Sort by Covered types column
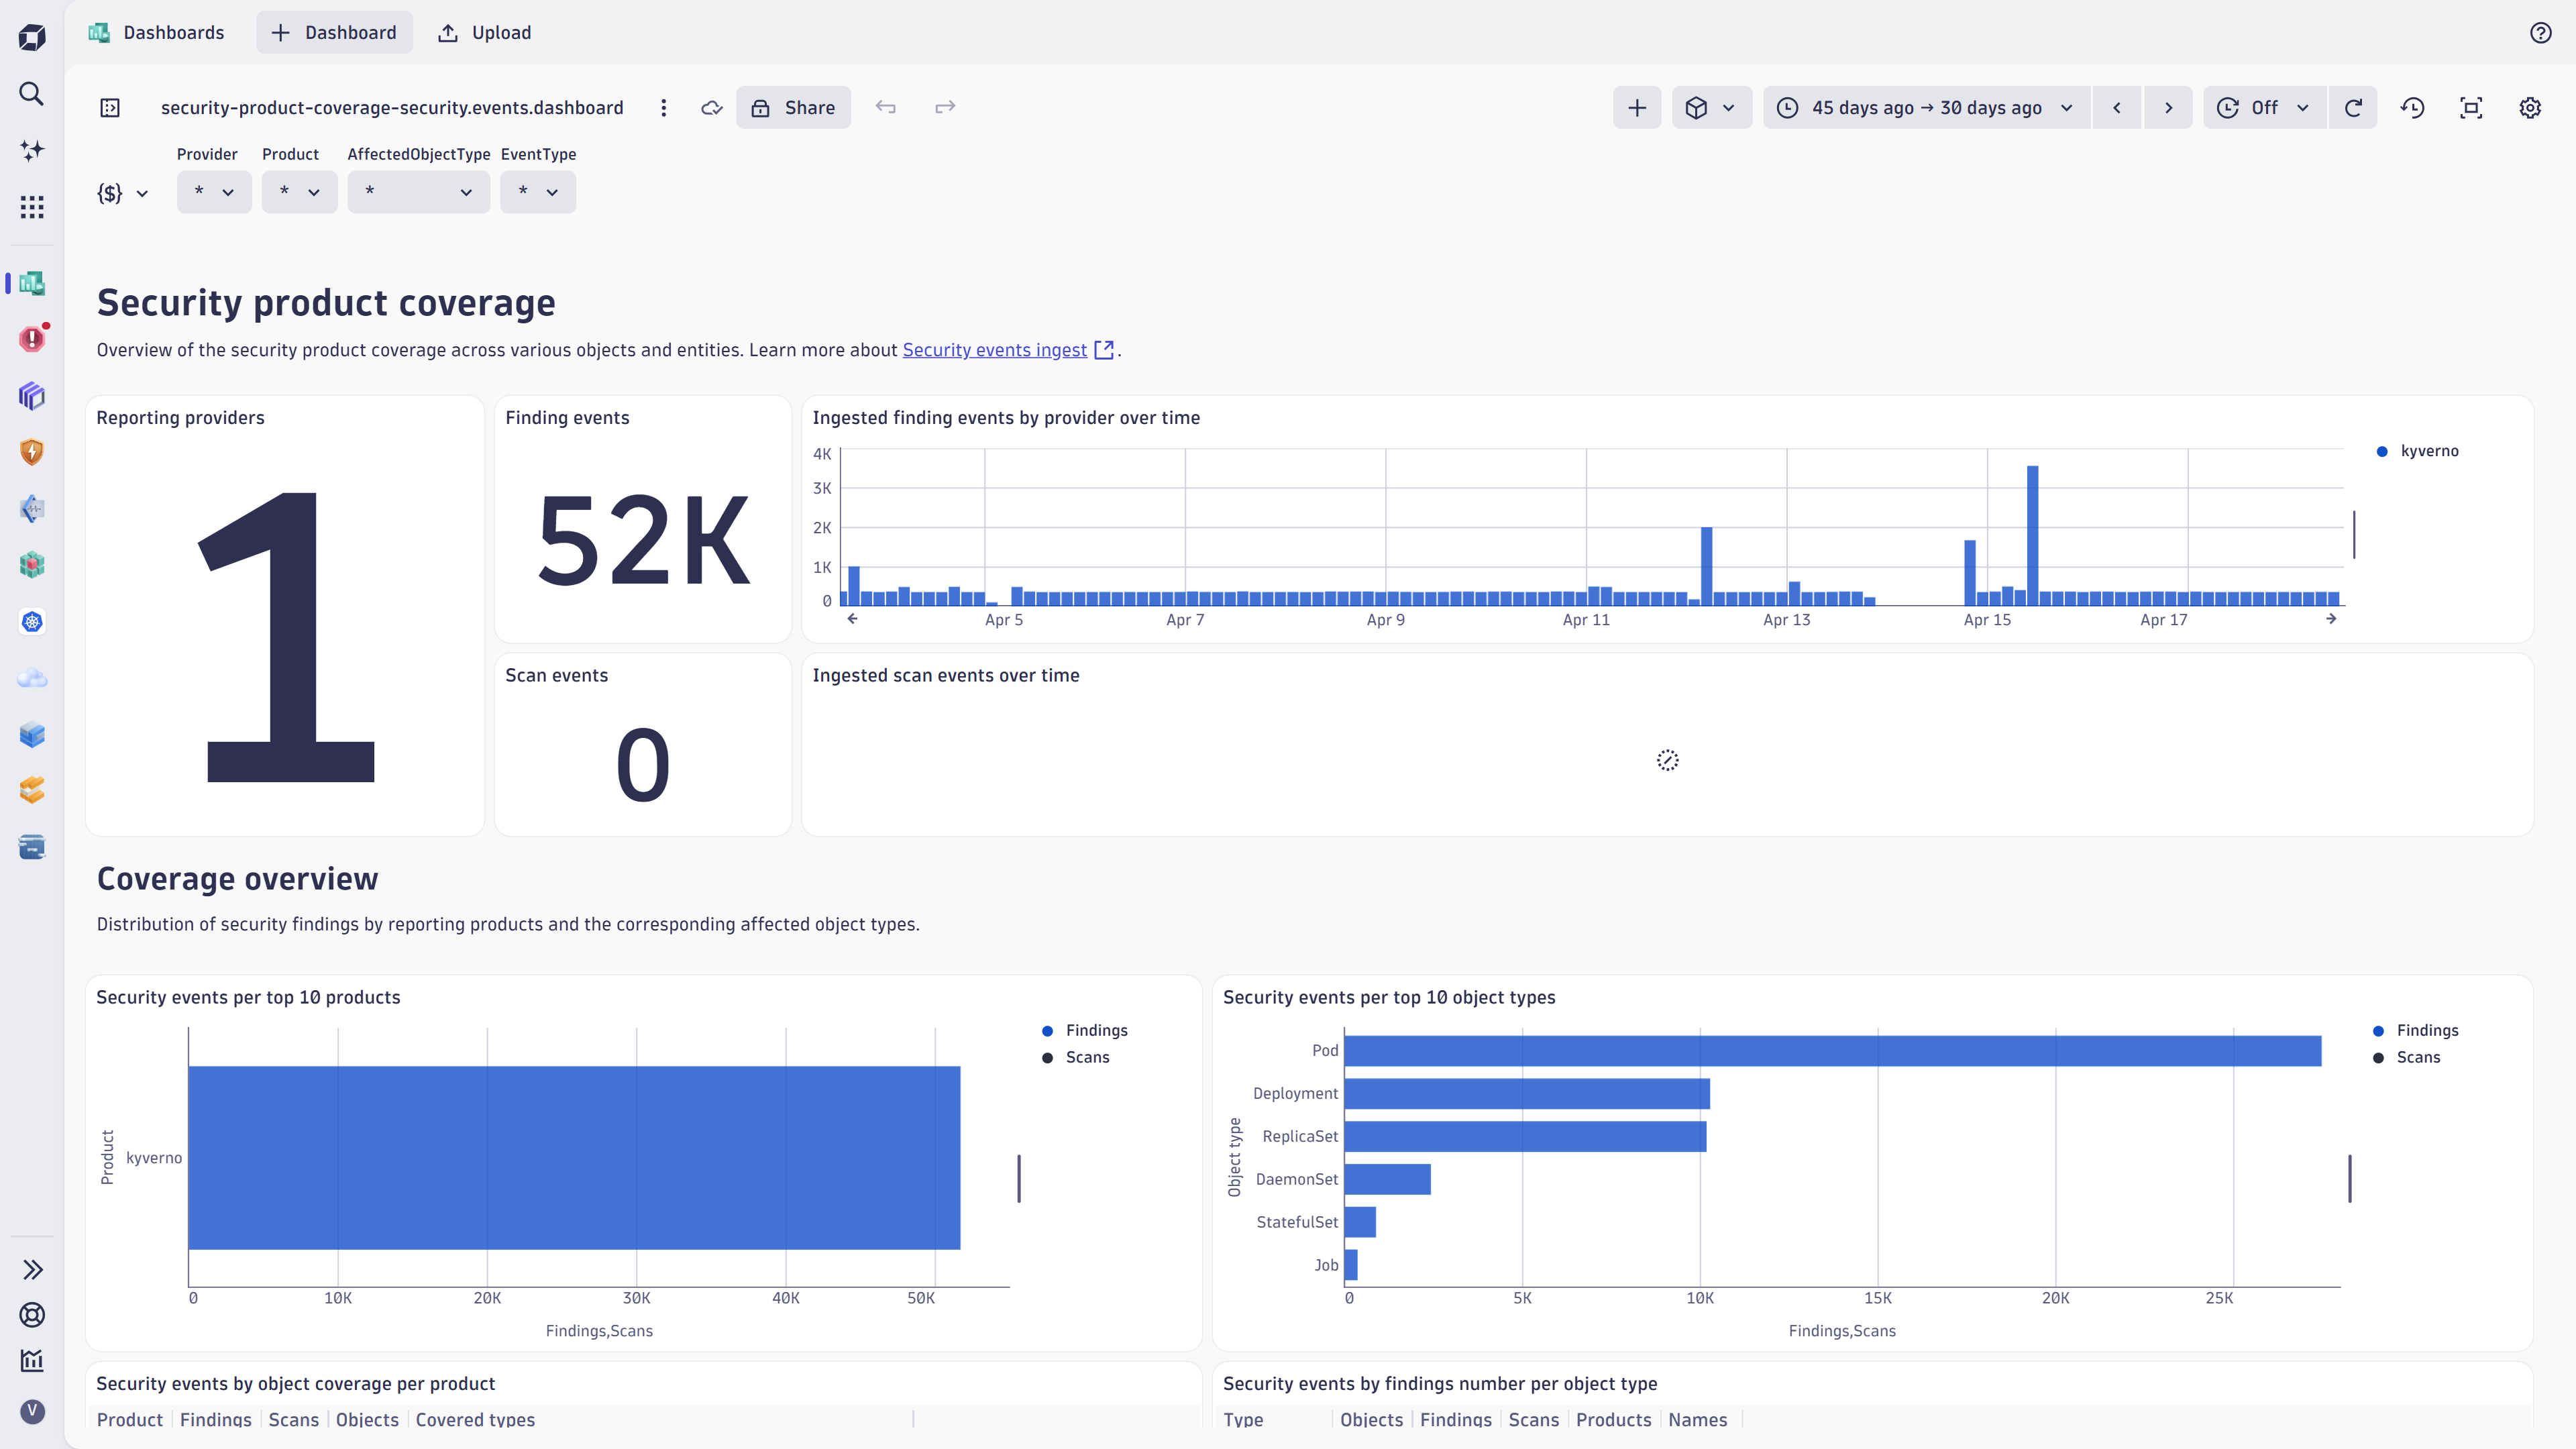The height and width of the screenshot is (1449, 2576). 475,1420
